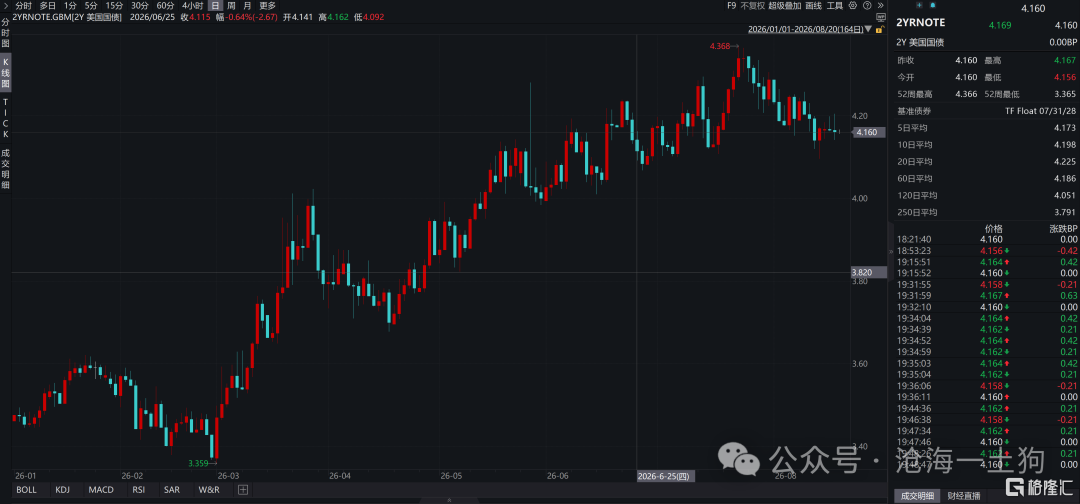Add a new indicator with plus-box icon
The width and height of the screenshot is (1080, 504).
tap(242, 490)
